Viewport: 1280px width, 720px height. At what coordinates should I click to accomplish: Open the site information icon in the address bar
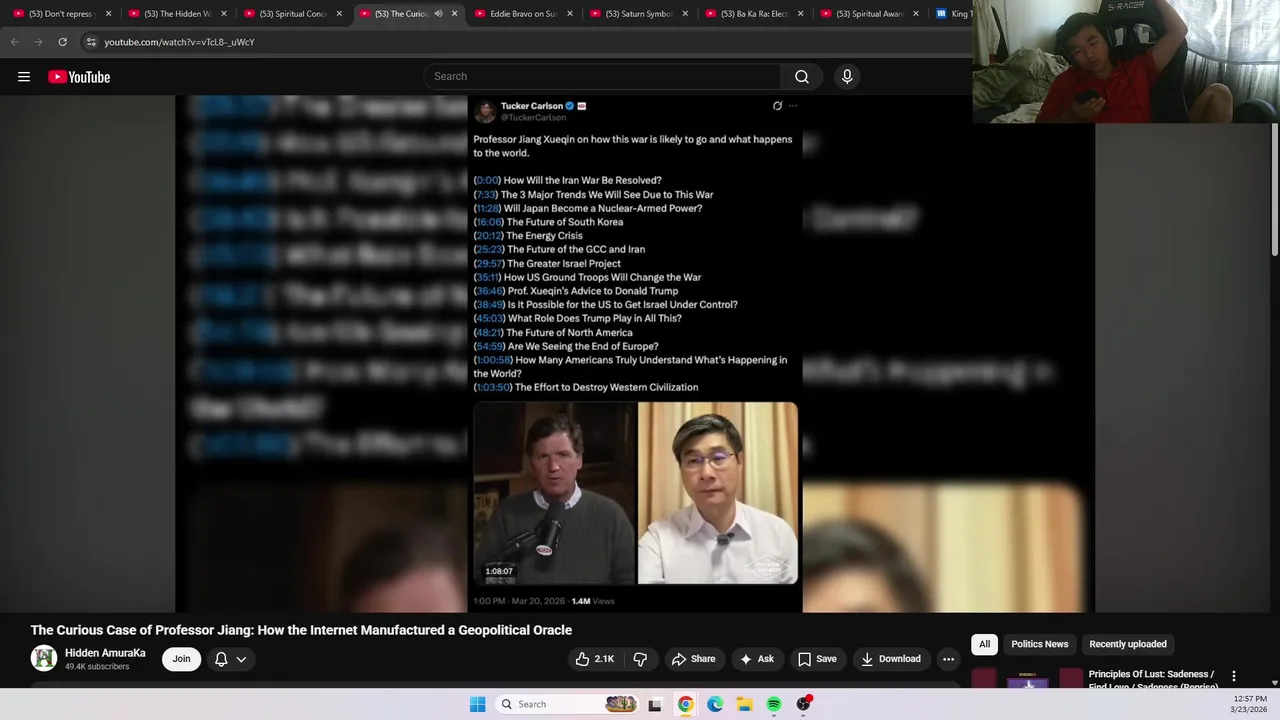click(x=91, y=42)
